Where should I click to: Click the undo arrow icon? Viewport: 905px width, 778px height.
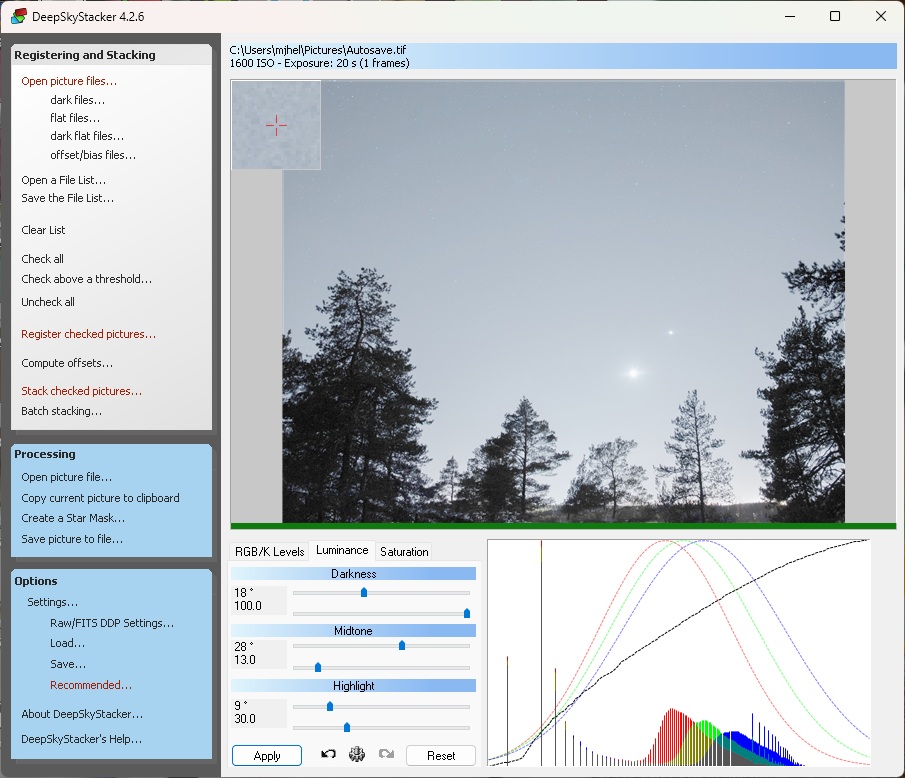[x=328, y=755]
